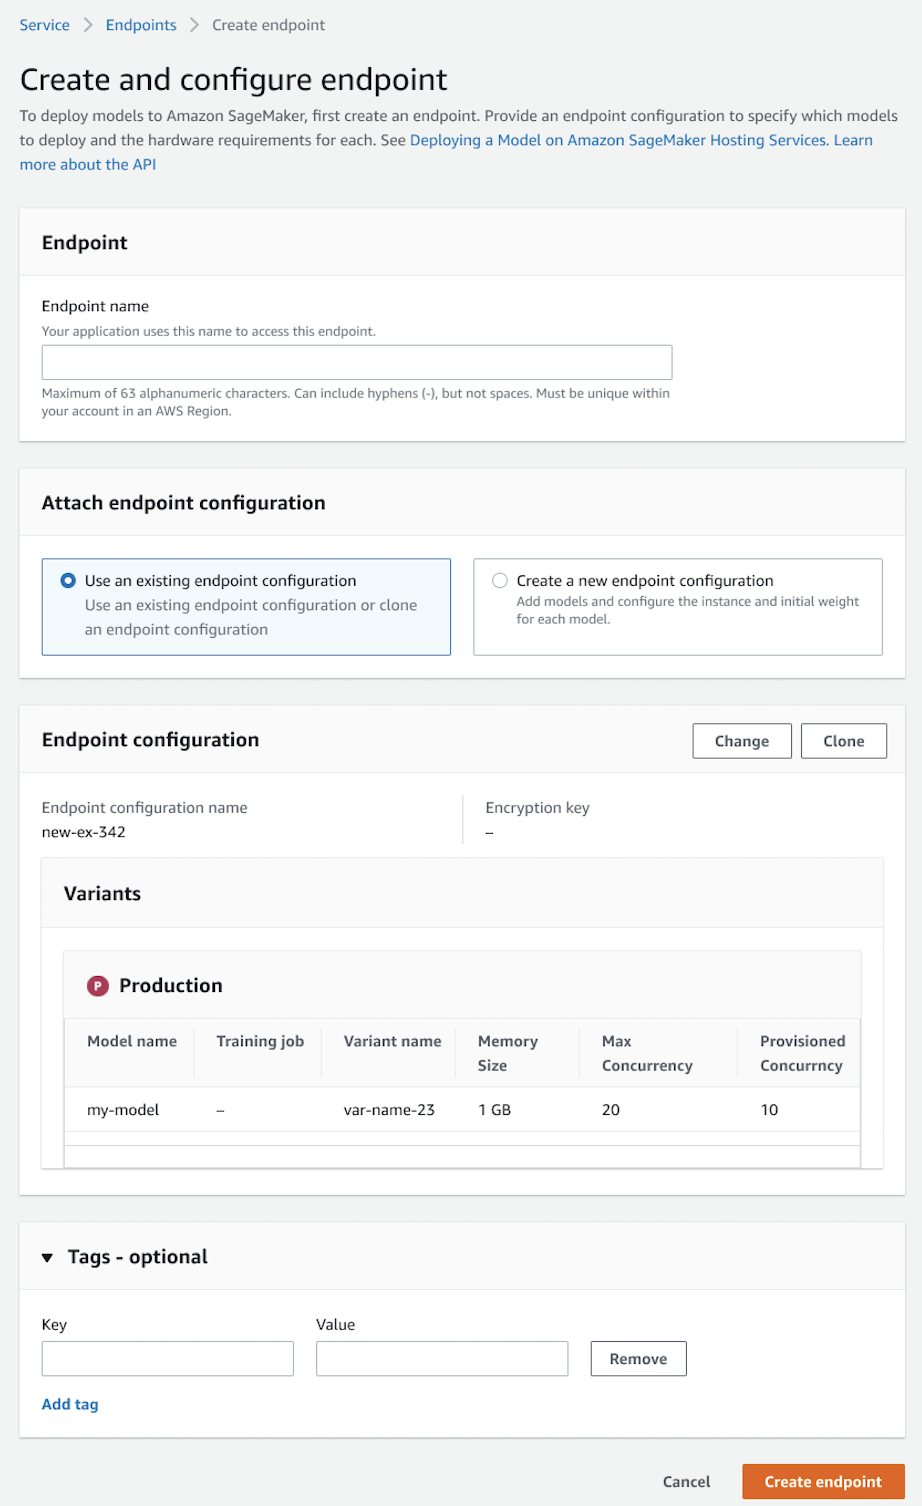Open 'Deploying a Model on Amazon SageMaker Hosting Services' link
This screenshot has height=1506, width=922.
(614, 140)
